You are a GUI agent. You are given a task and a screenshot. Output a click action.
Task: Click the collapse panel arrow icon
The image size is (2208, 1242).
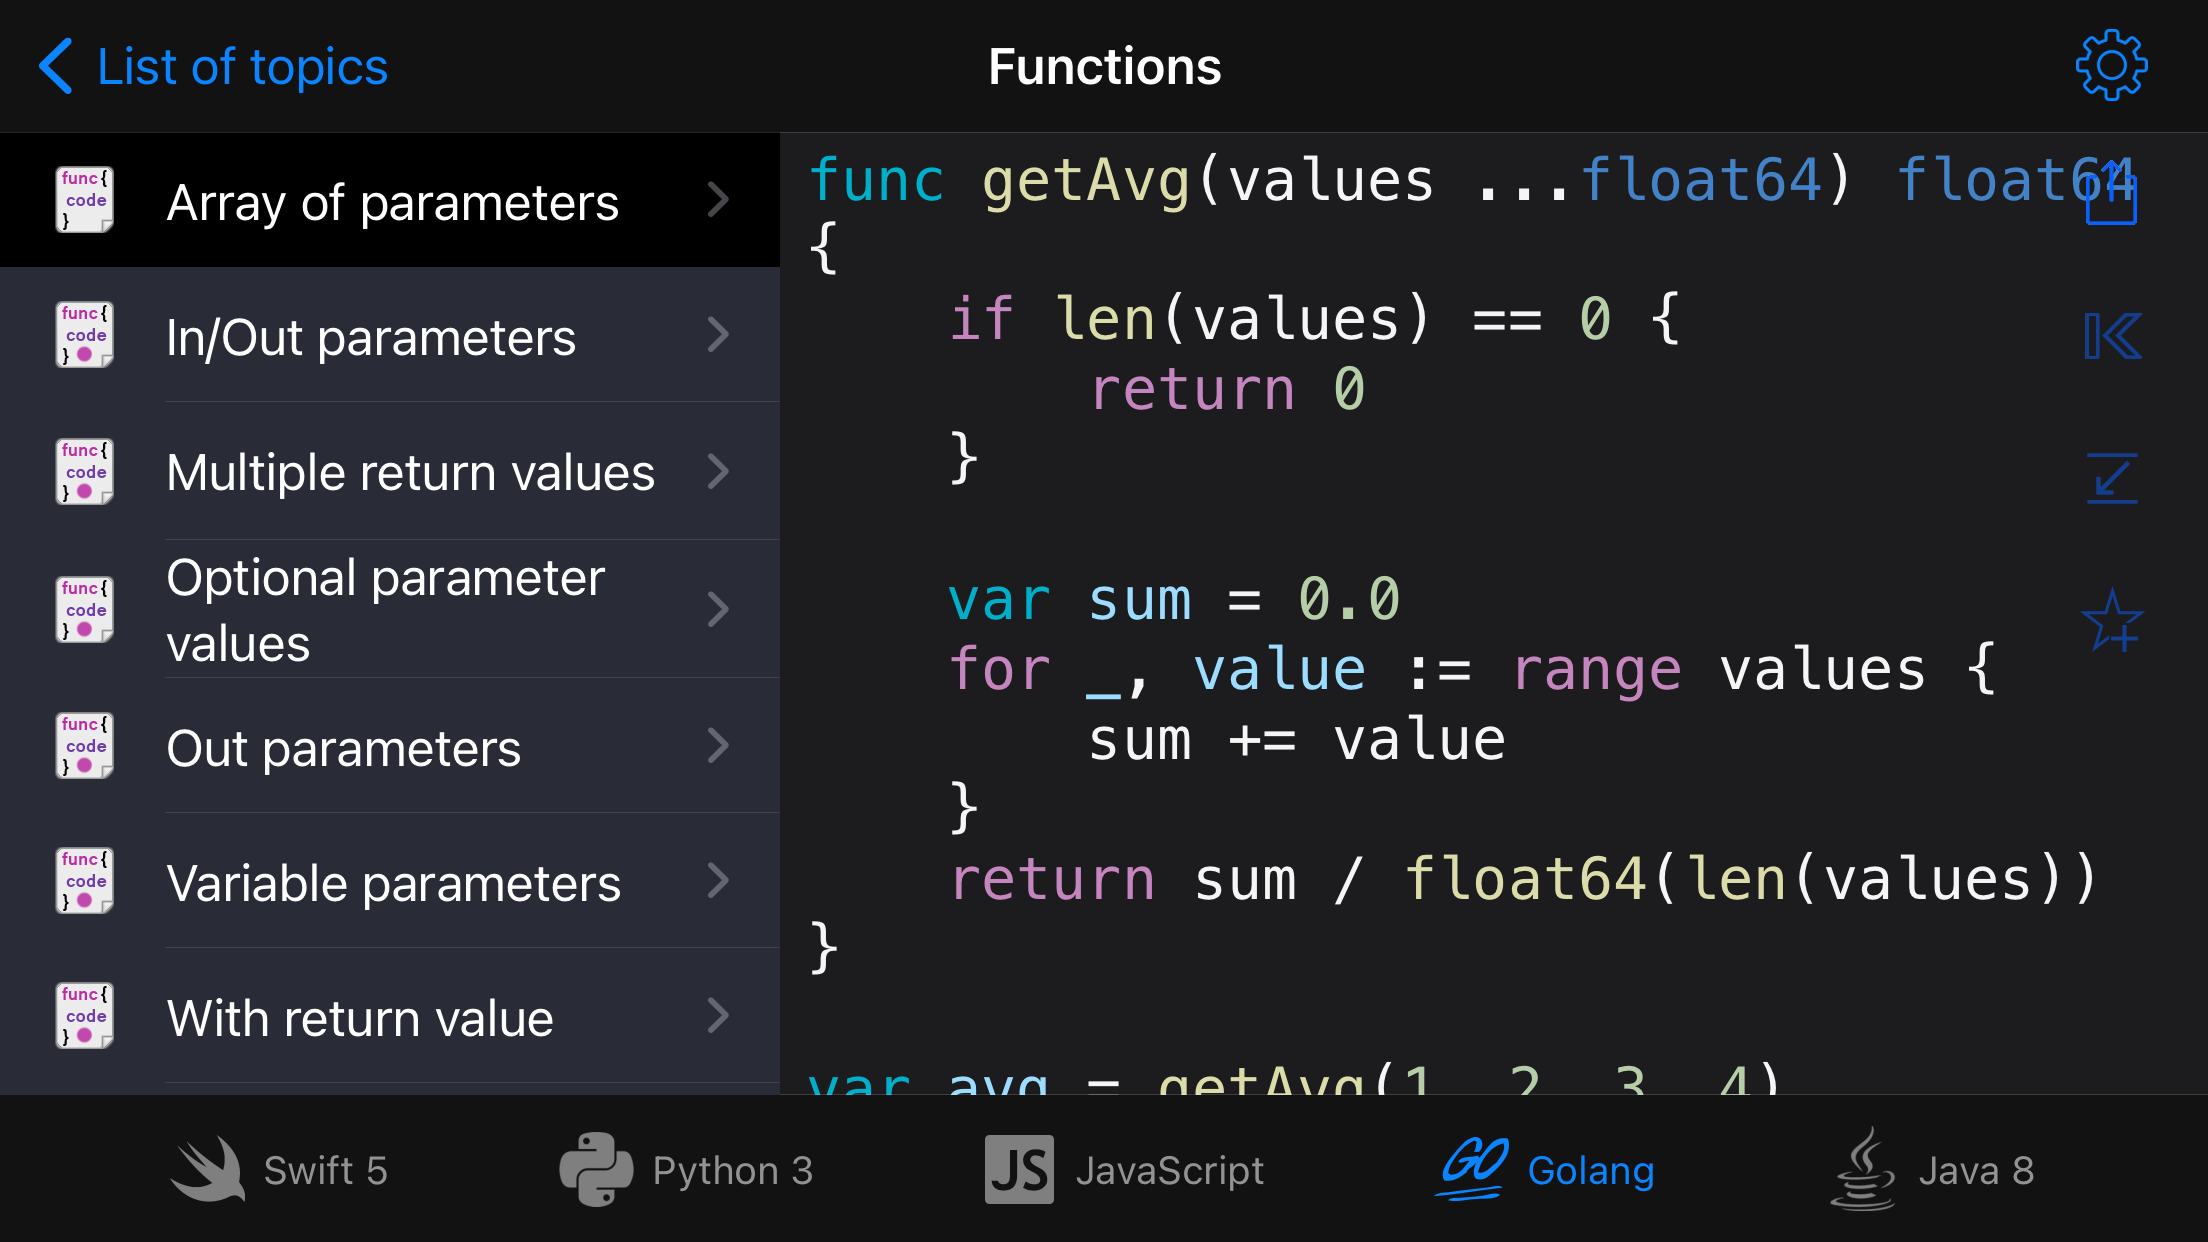pos(2112,336)
